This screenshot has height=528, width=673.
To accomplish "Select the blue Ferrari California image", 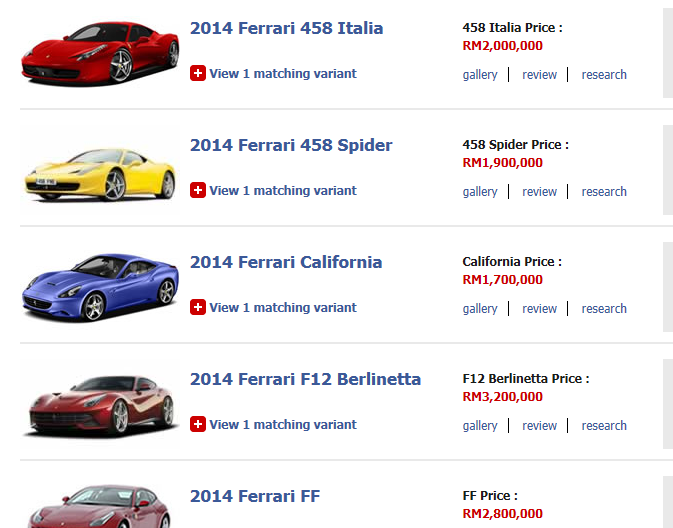I will [x=99, y=287].
